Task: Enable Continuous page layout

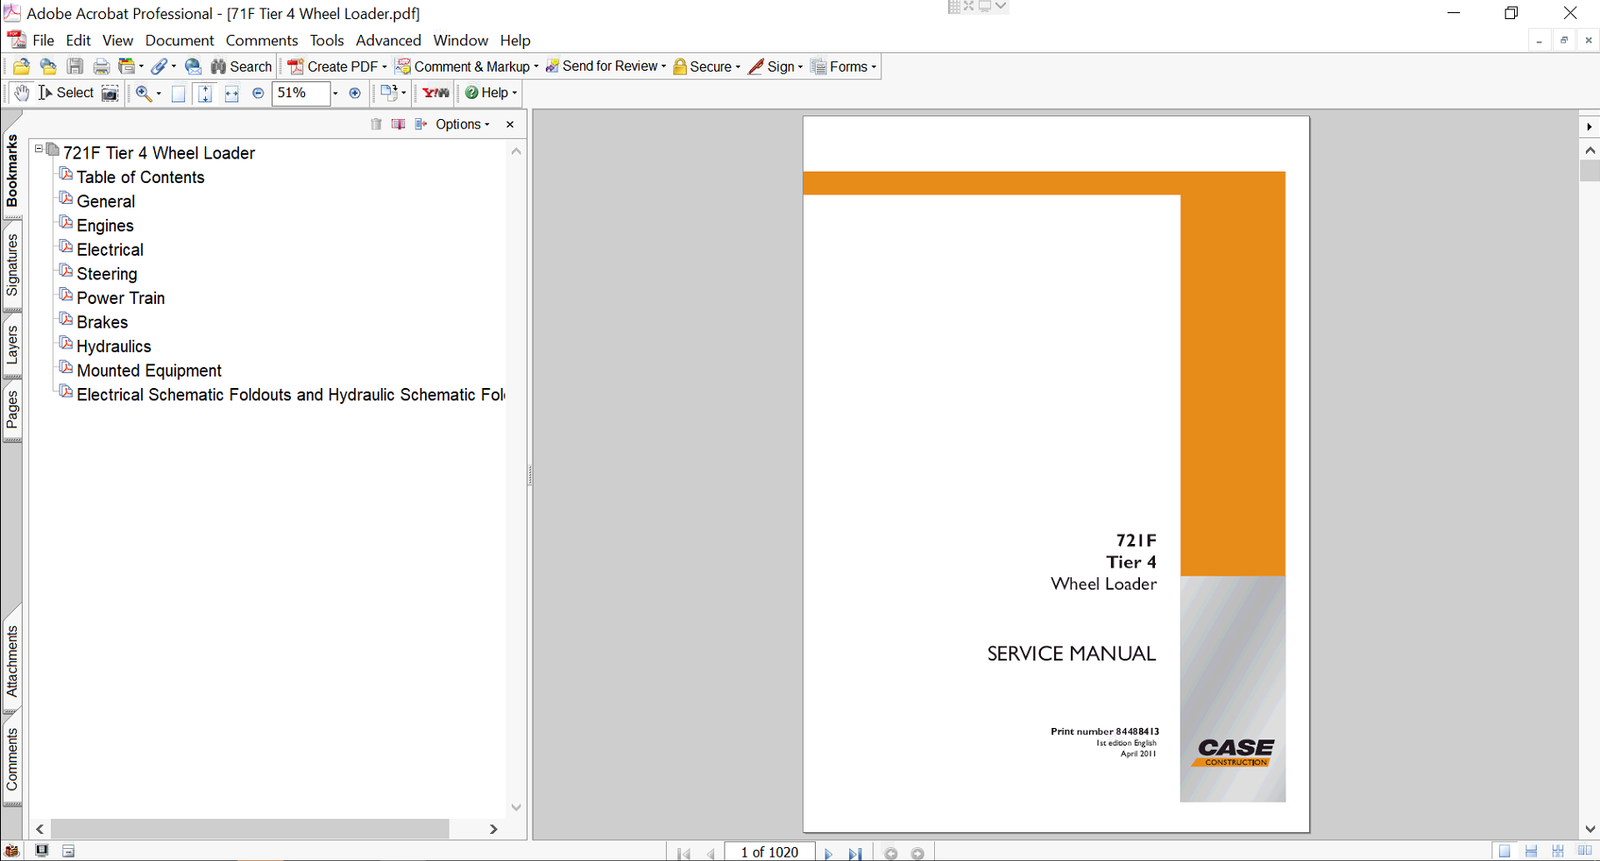Action: point(1531,852)
